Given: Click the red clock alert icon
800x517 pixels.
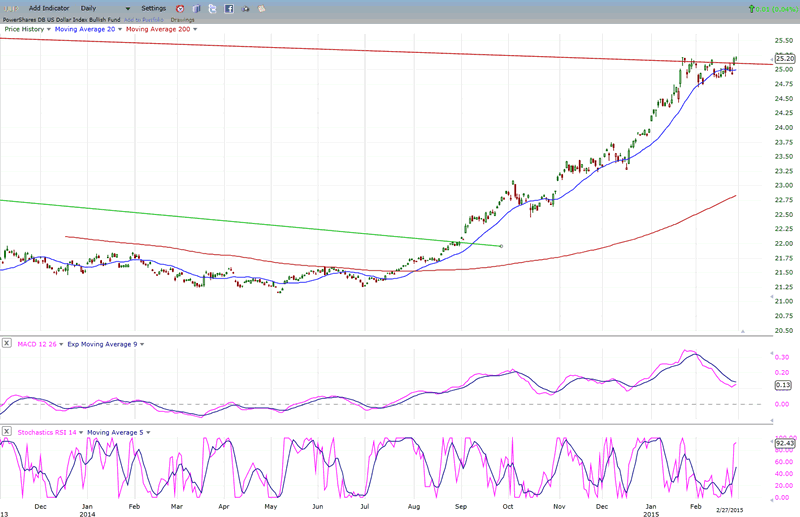Looking at the screenshot, I should [x=180, y=8].
